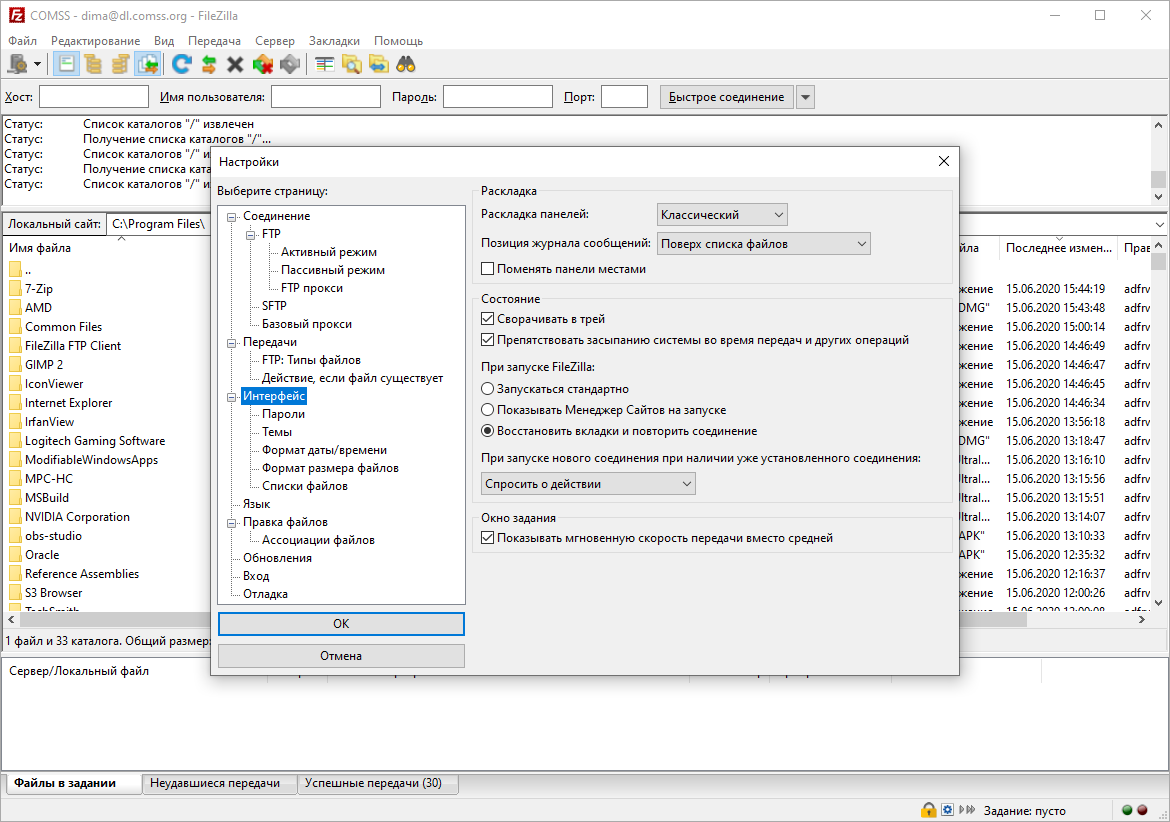This screenshot has height=822, width=1170.
Task: Click the green activity LED indicator
Action: pyautogui.click(x=1127, y=810)
